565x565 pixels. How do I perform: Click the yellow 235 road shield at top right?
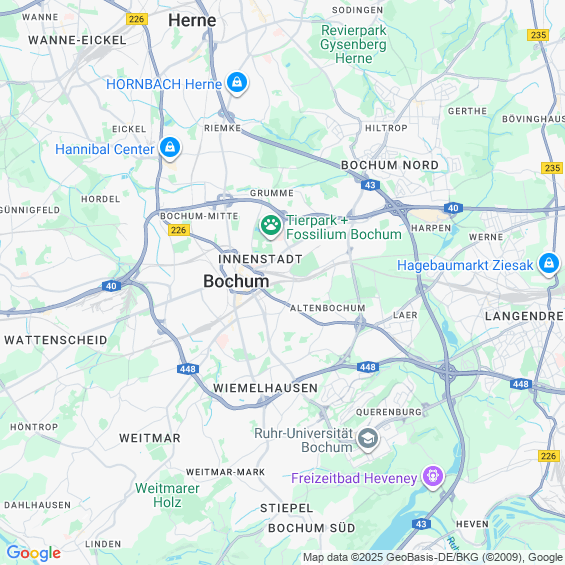point(538,35)
